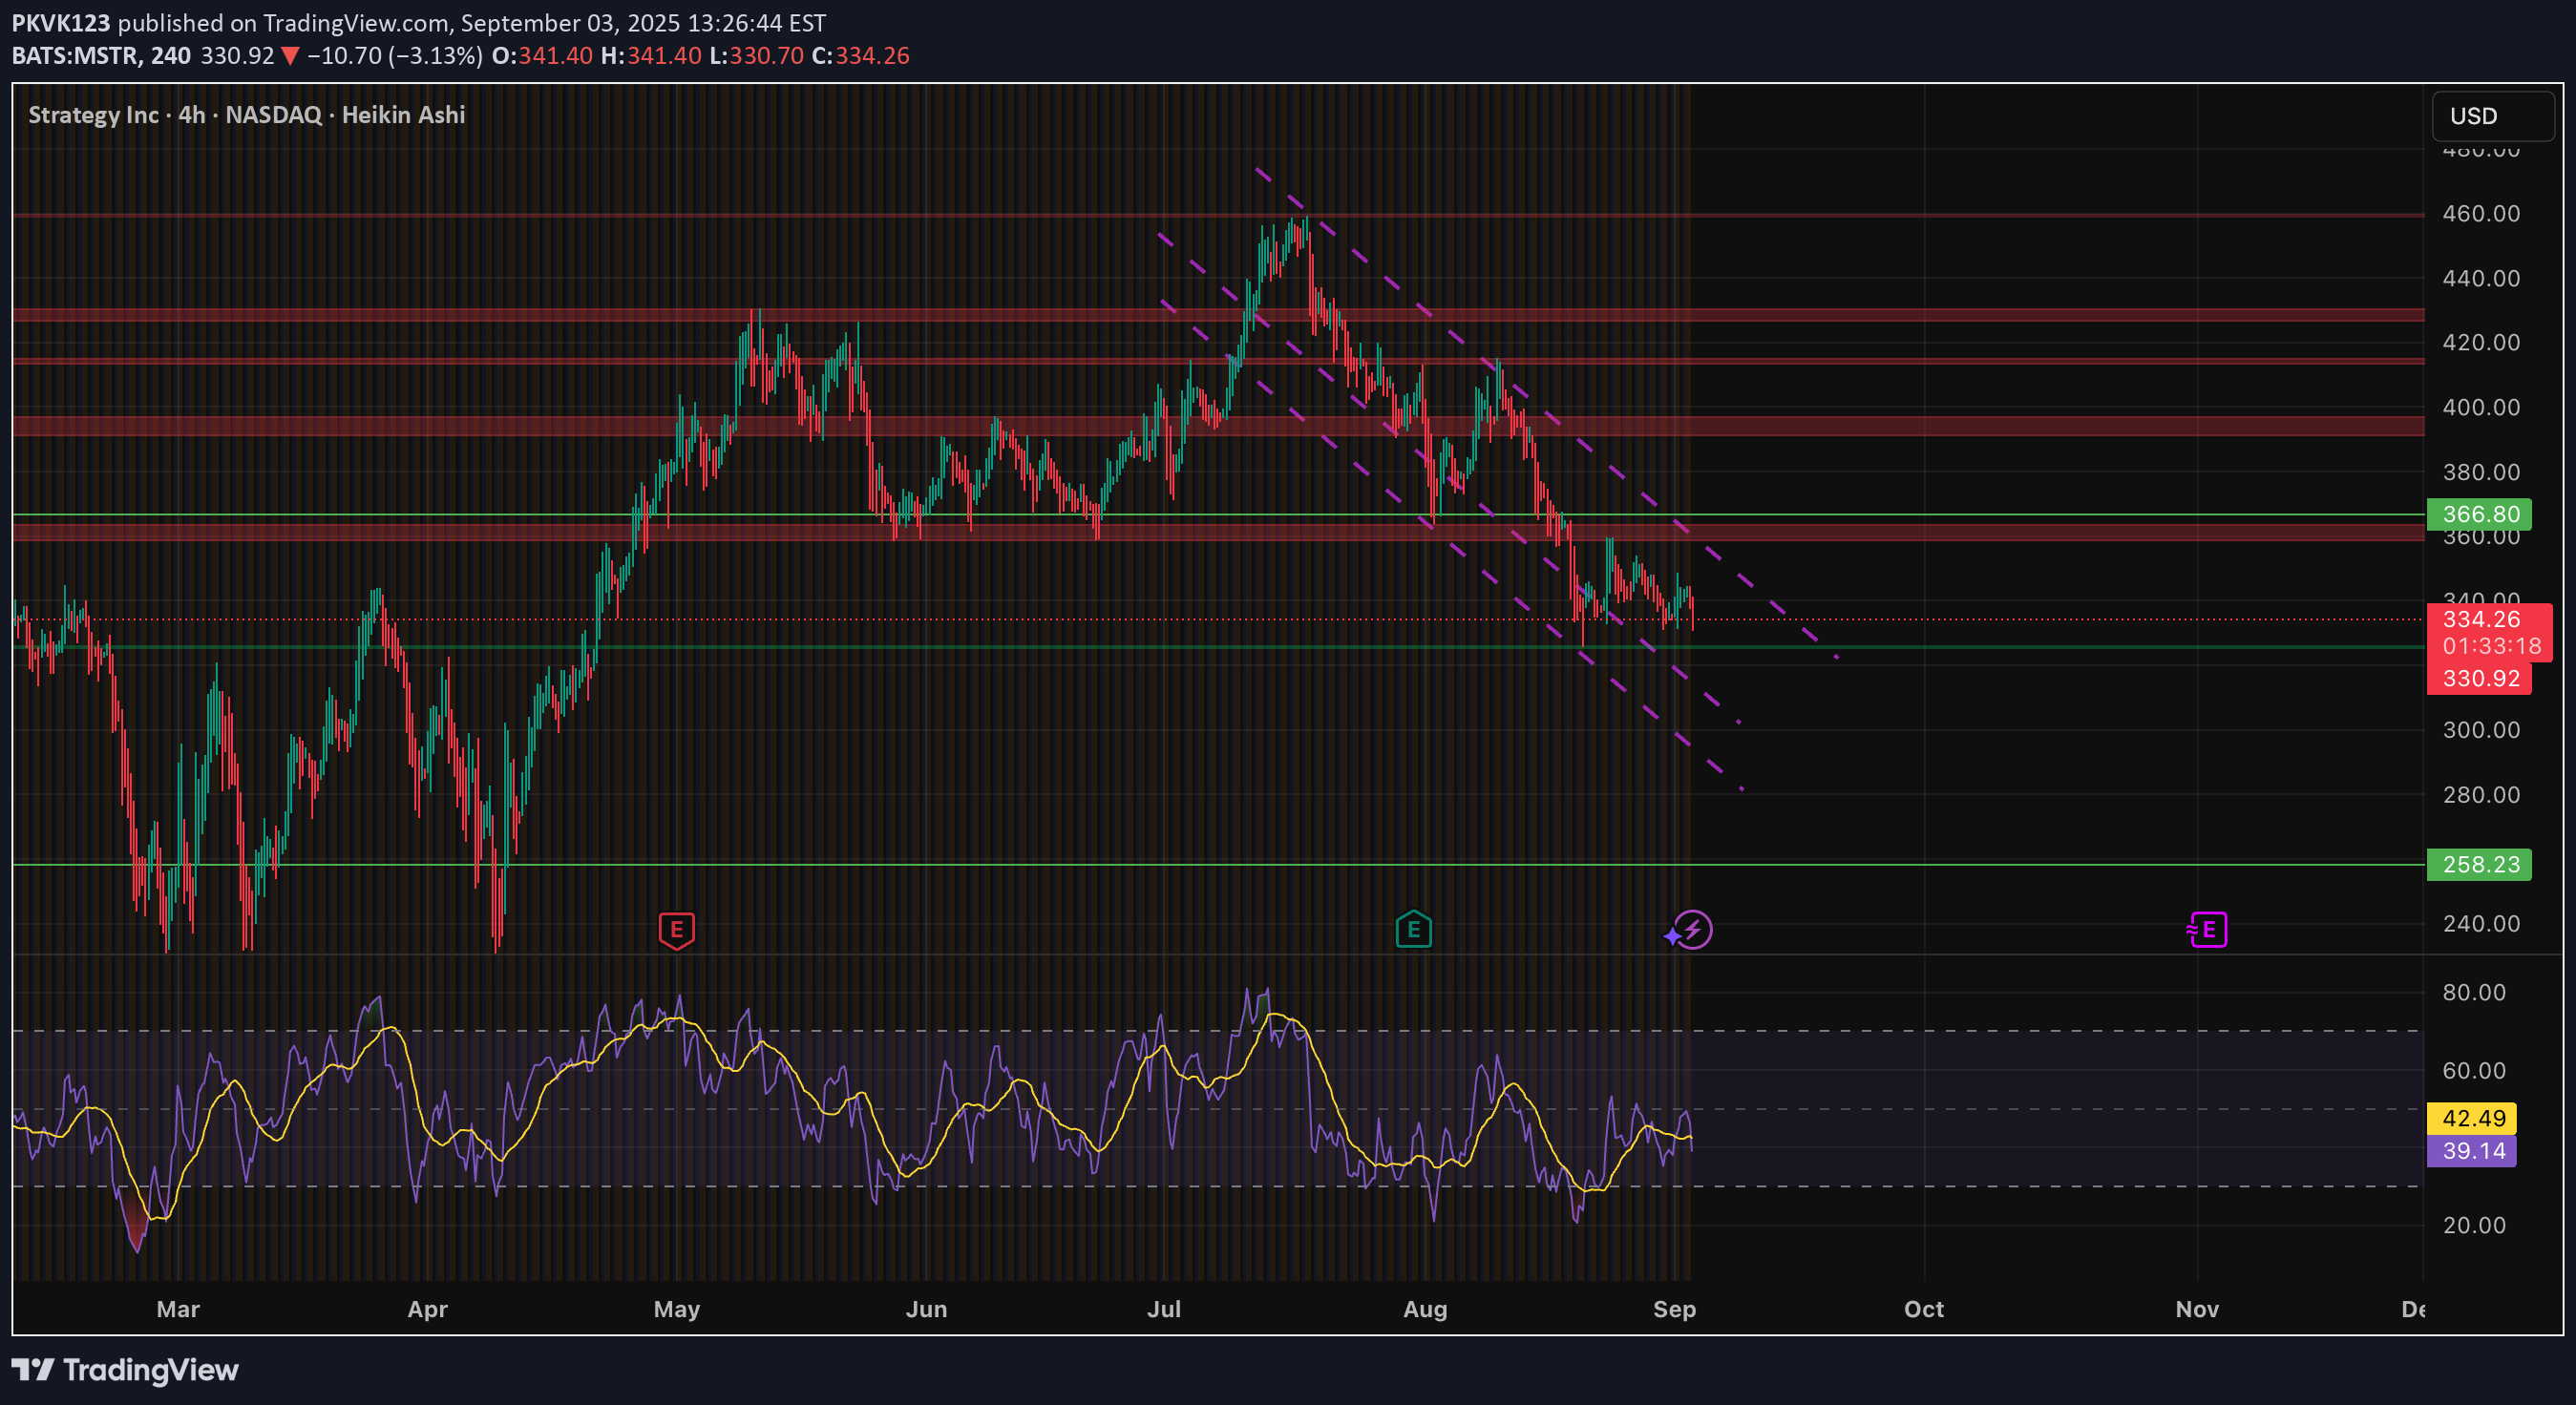2576x1405 pixels.
Task: Click the green 366.80 price label
Action: (2479, 514)
